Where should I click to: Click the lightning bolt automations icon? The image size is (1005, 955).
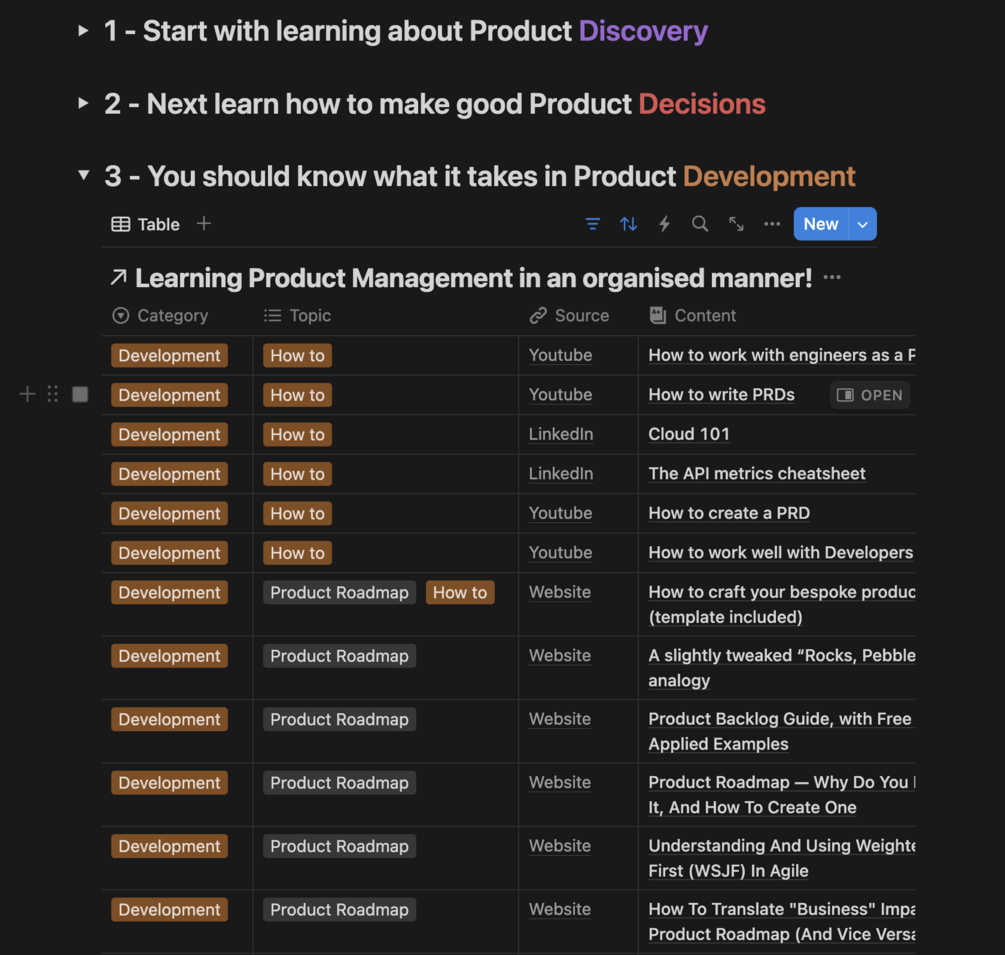pyautogui.click(x=664, y=224)
